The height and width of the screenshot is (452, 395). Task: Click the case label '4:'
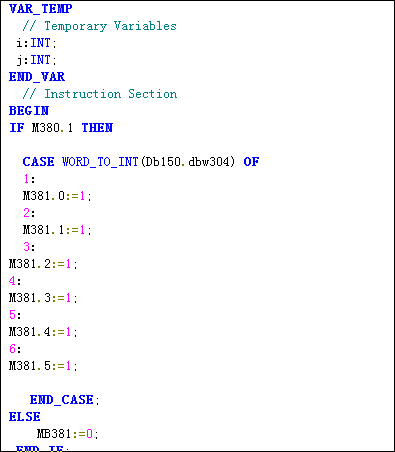(x=15, y=281)
